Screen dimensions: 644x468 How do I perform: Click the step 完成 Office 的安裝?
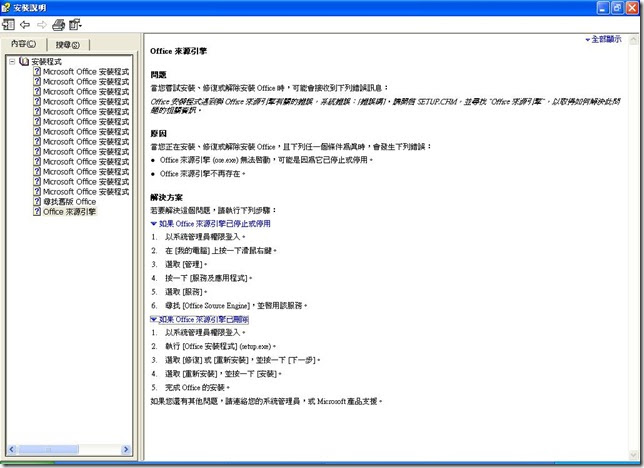pyautogui.click(x=198, y=387)
